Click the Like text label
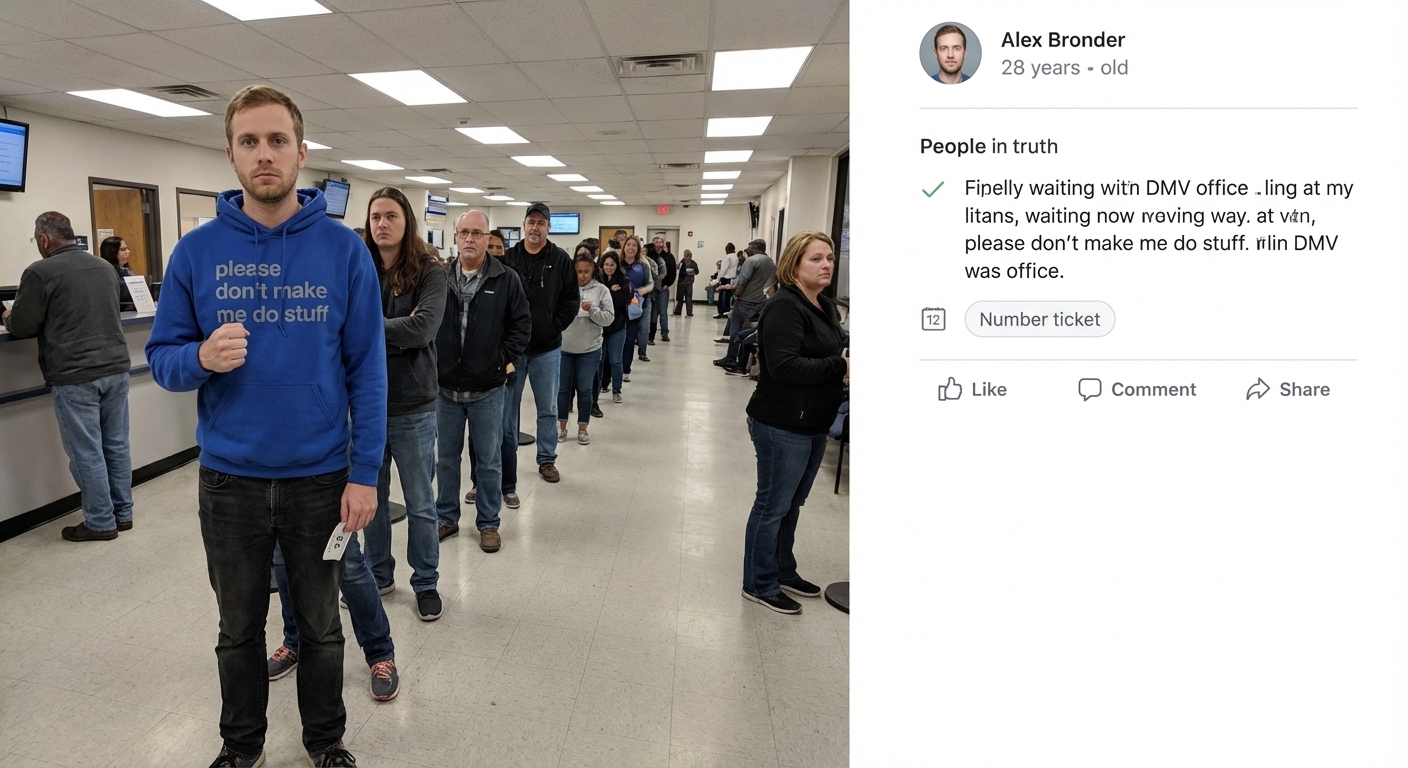 click(x=989, y=390)
